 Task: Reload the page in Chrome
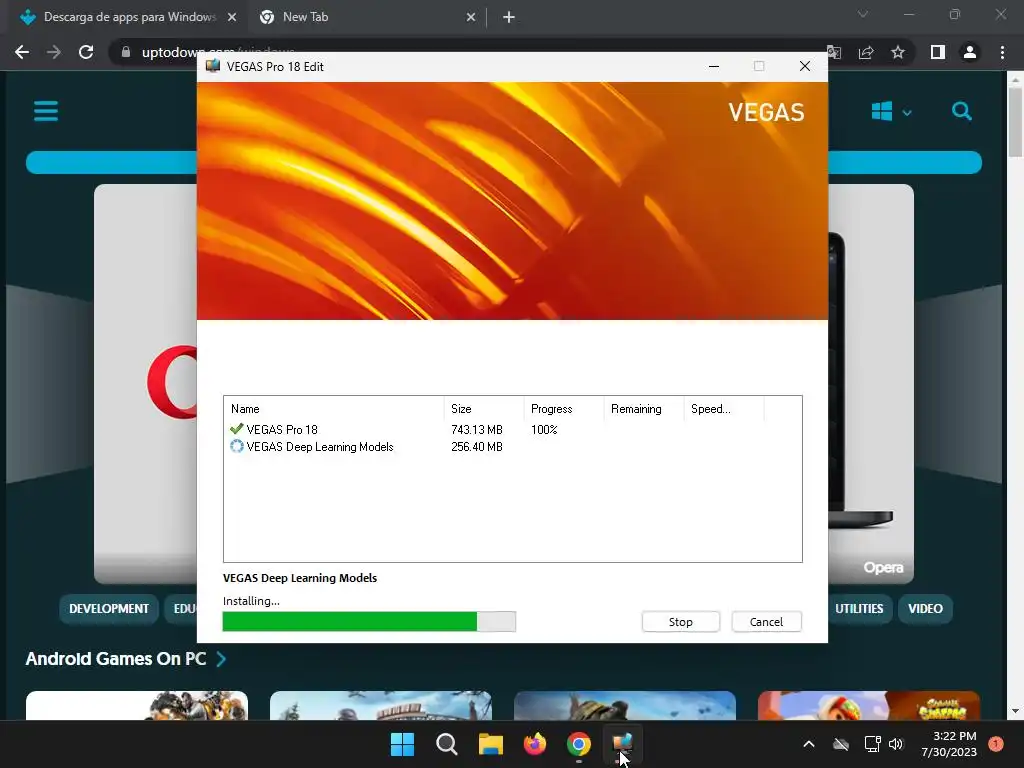point(86,52)
